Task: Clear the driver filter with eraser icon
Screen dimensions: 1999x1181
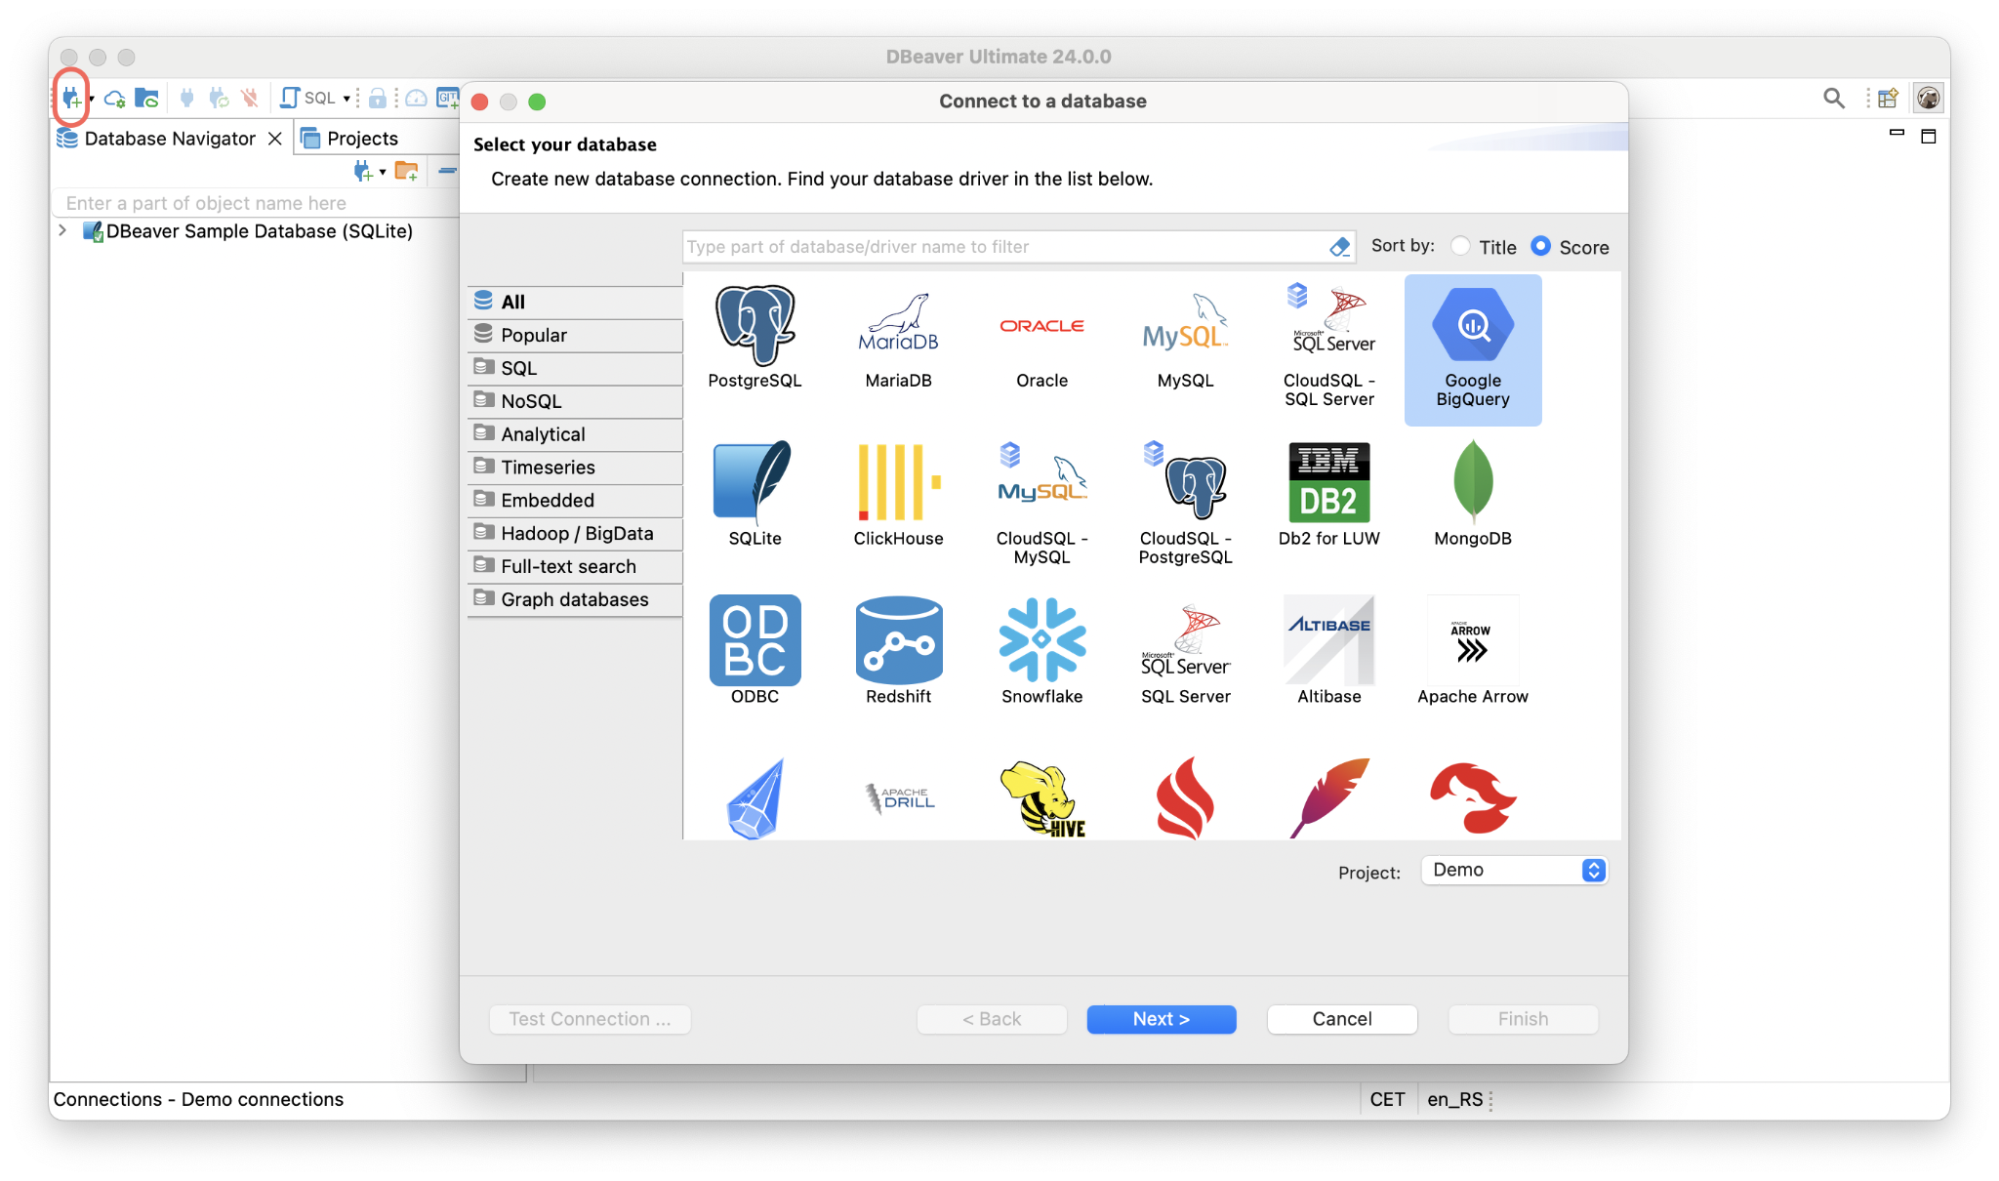Action: pyautogui.click(x=1338, y=246)
